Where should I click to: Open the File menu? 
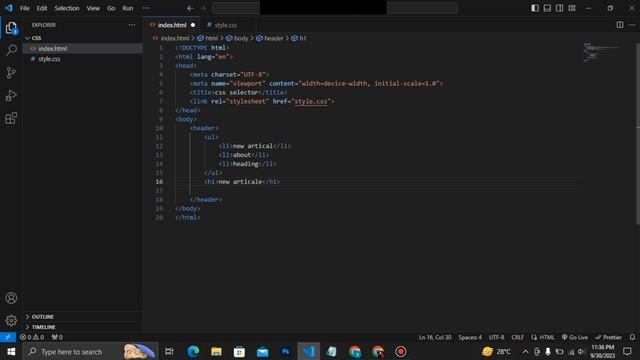pyautogui.click(x=24, y=8)
